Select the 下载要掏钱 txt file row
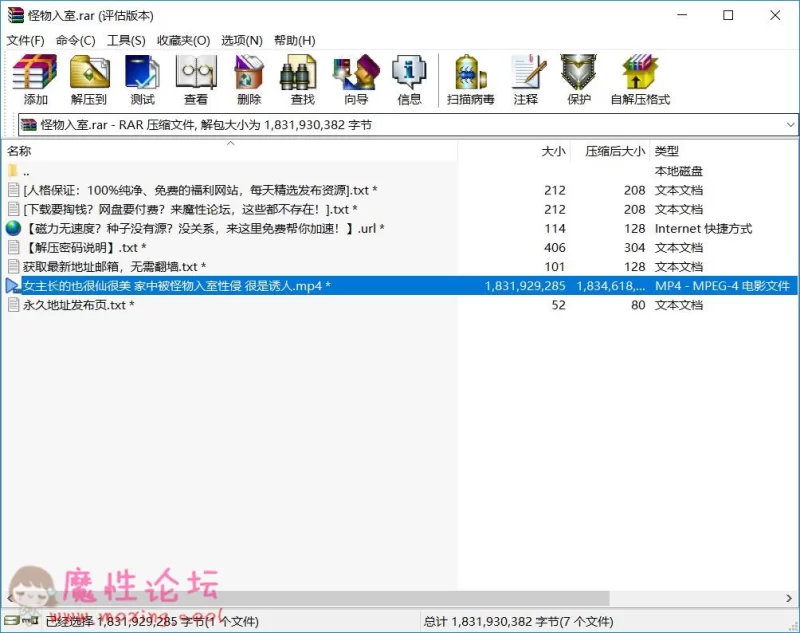Image resolution: width=800 pixels, height=633 pixels. pos(399,209)
